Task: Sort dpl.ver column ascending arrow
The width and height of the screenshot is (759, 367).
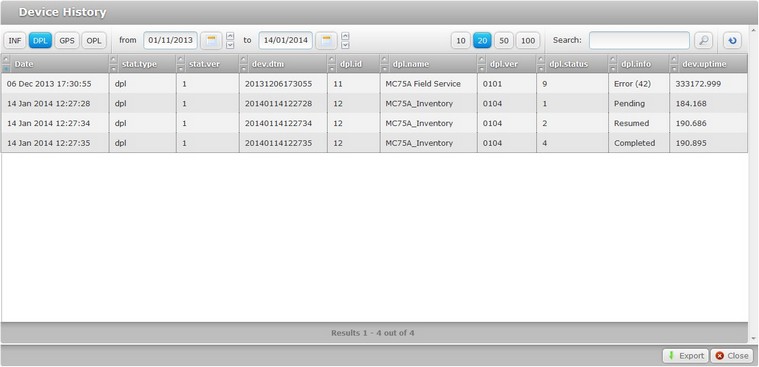Action: [482, 60]
